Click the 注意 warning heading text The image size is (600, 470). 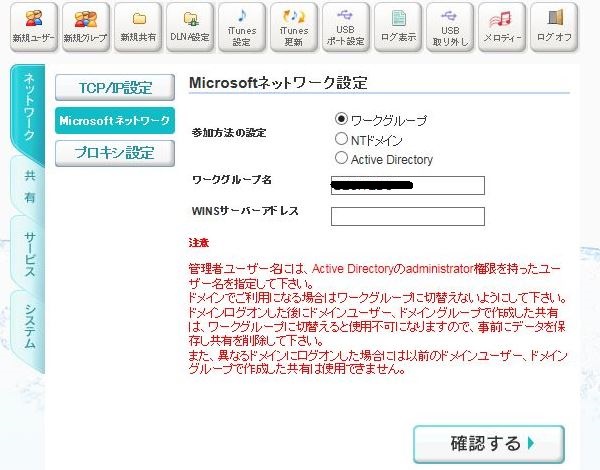199,243
